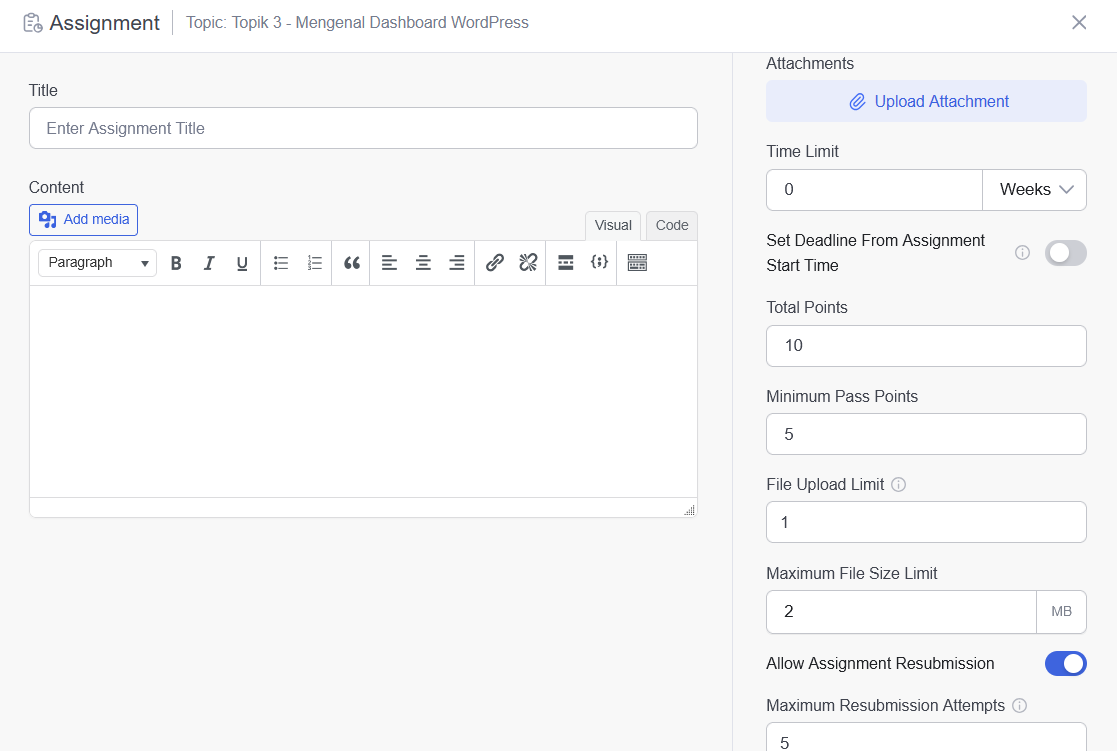Center align the text

(x=423, y=263)
